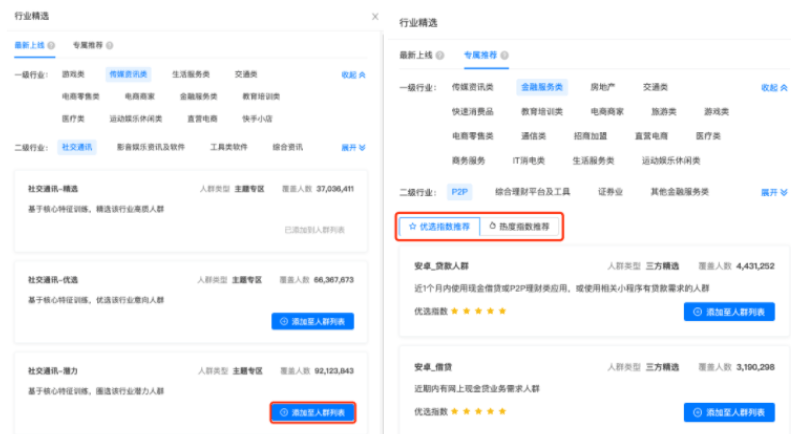Collapse first-level industries via 收起 in right panel
The image size is (791, 434).
(x=774, y=88)
